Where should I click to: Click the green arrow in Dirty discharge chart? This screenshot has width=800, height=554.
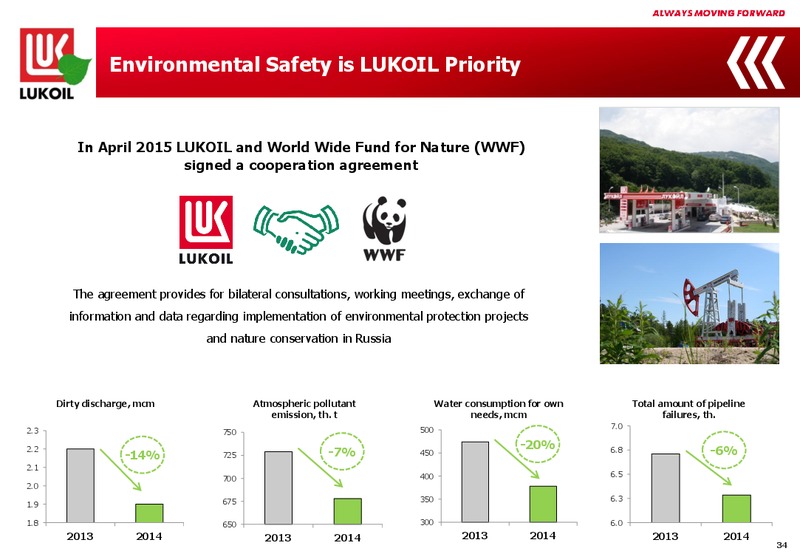tap(121, 470)
